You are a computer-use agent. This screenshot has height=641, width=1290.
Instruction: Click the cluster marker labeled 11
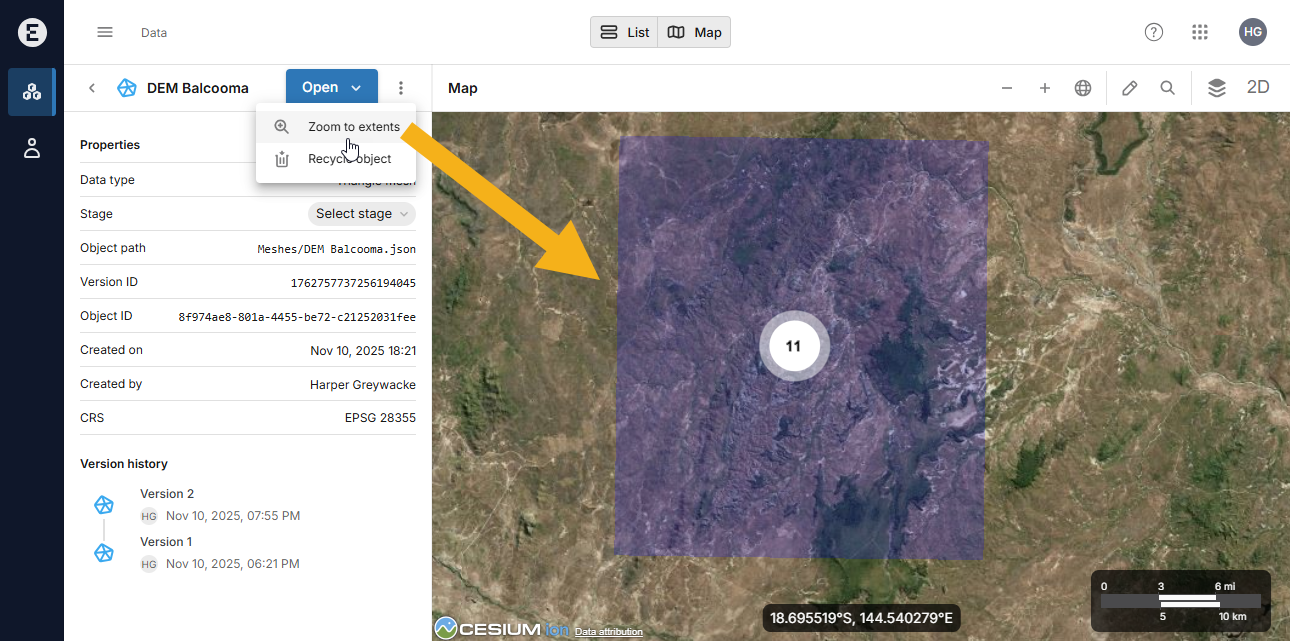[794, 346]
